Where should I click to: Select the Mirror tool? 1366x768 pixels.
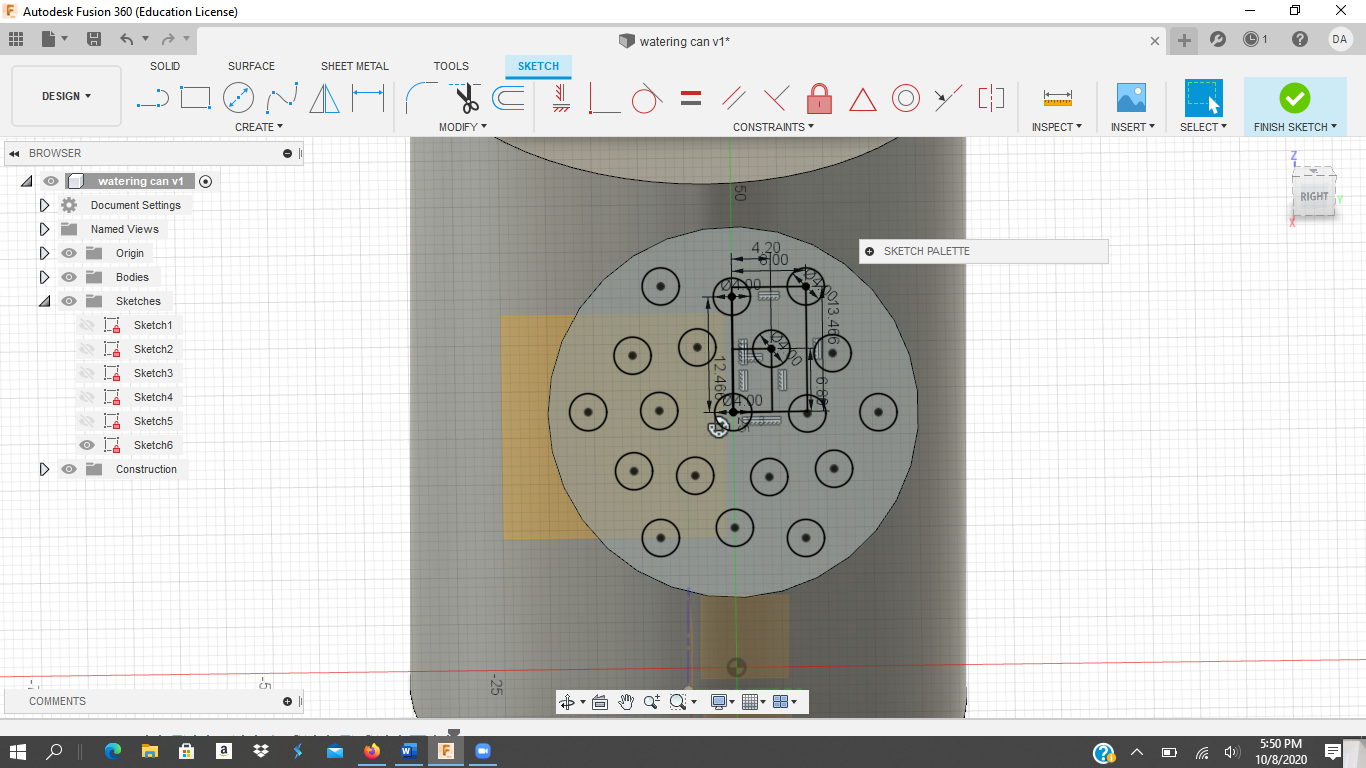coord(324,98)
